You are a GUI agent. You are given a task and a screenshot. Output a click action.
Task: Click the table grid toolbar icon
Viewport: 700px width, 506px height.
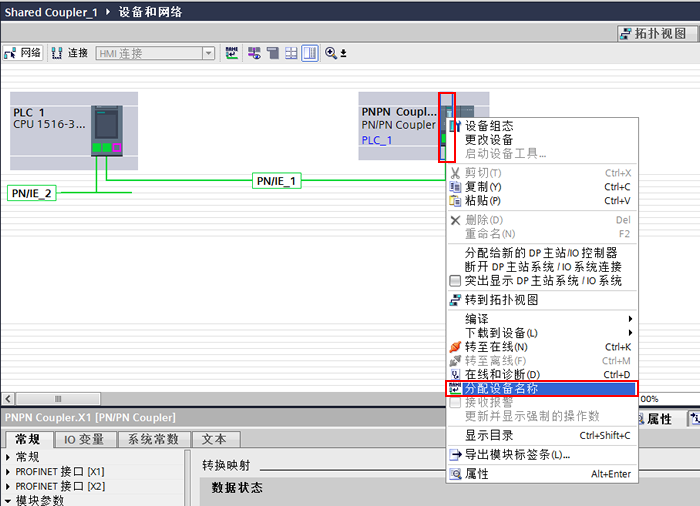tap(291, 53)
